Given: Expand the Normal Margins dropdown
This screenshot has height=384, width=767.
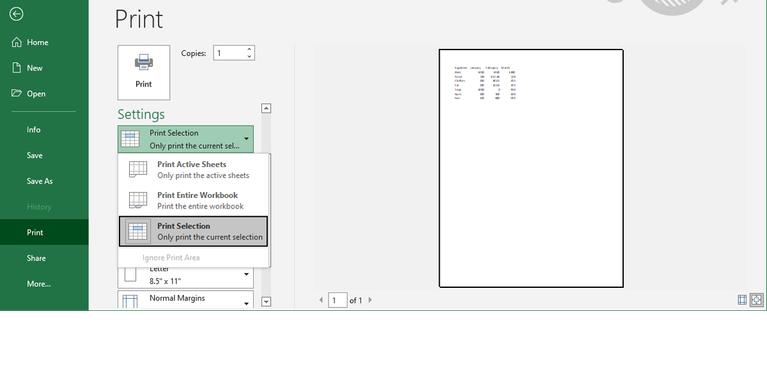Looking at the screenshot, I should coord(185,299).
